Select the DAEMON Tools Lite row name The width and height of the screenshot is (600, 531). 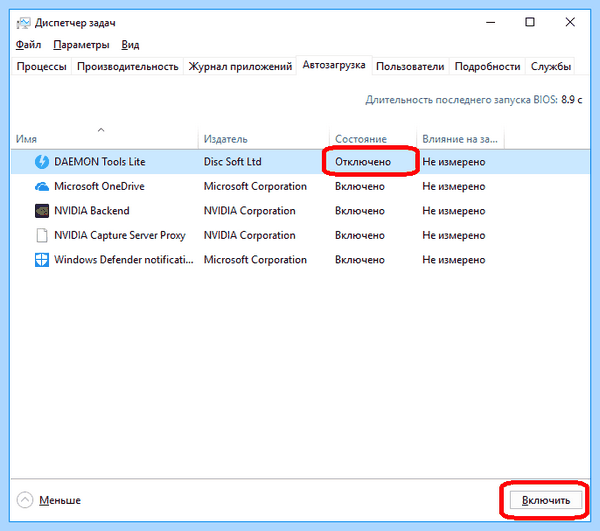99,162
